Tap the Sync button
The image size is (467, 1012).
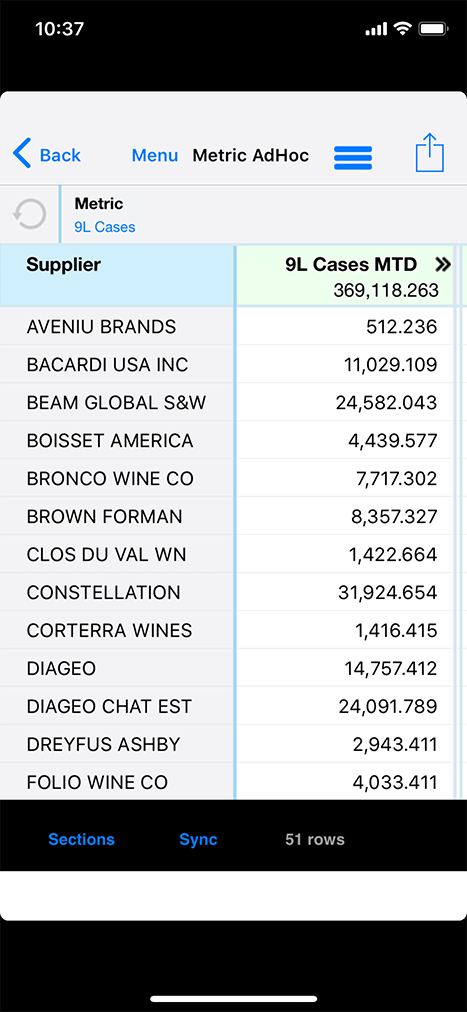pos(198,840)
